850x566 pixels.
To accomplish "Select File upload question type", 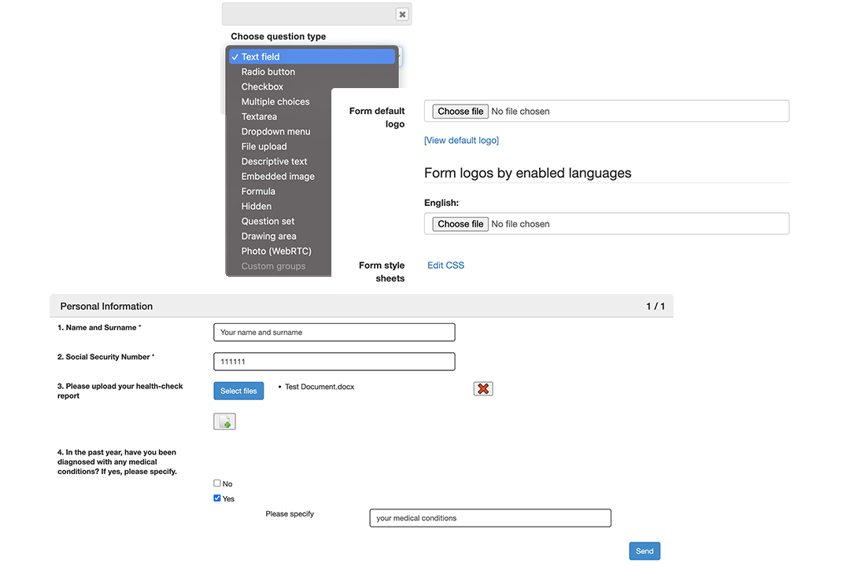I will (264, 146).
